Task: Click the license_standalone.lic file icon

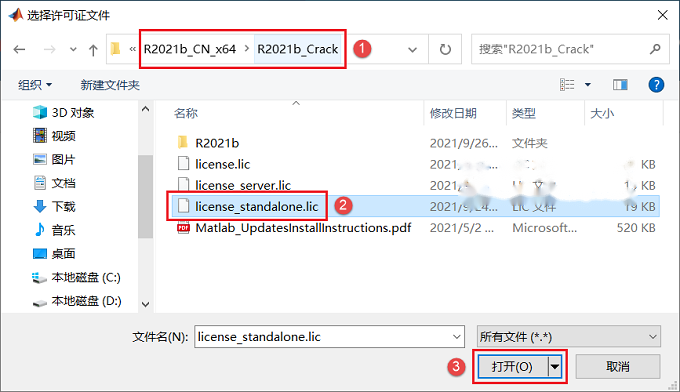Action: point(183,206)
